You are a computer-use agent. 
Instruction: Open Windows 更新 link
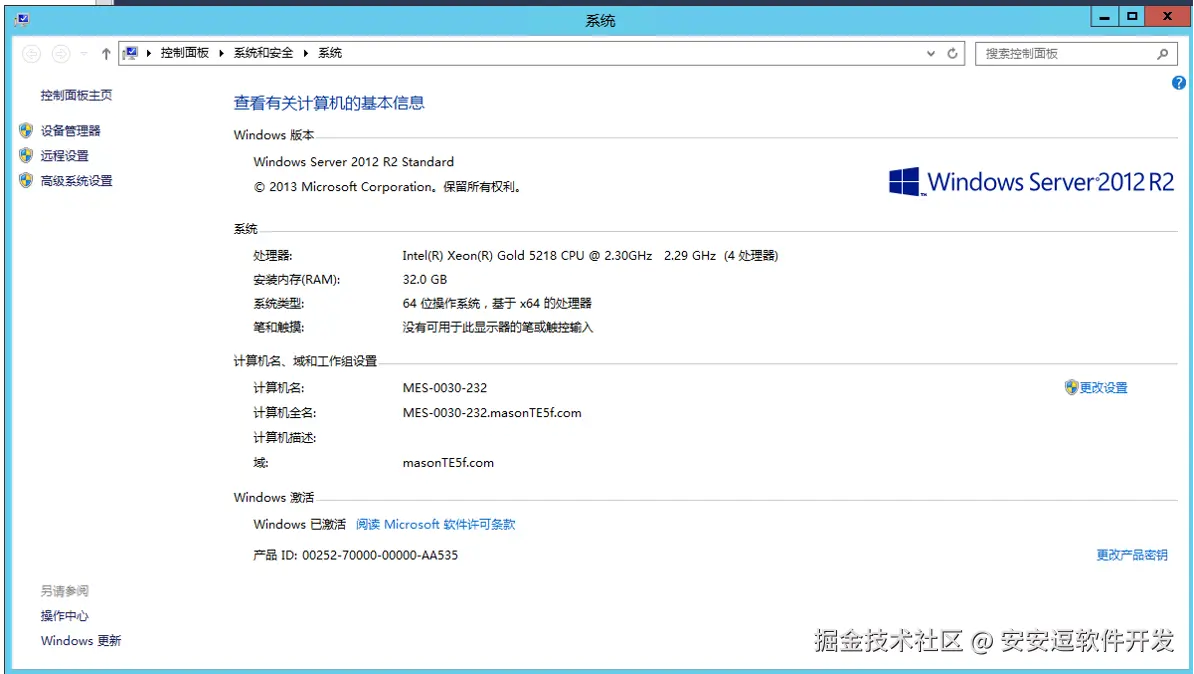[81, 640]
